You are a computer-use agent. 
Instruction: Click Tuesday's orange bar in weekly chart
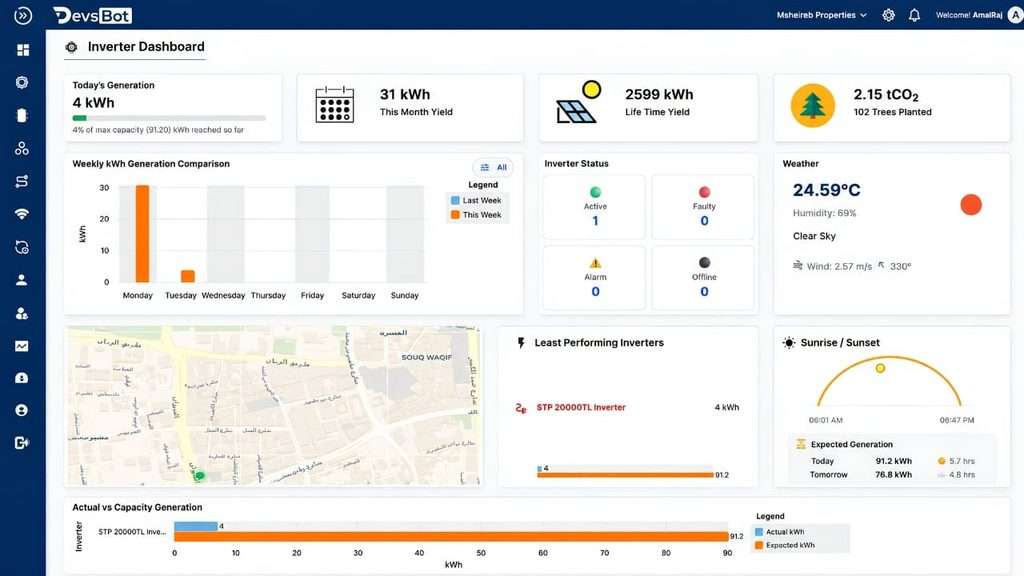tap(188, 276)
